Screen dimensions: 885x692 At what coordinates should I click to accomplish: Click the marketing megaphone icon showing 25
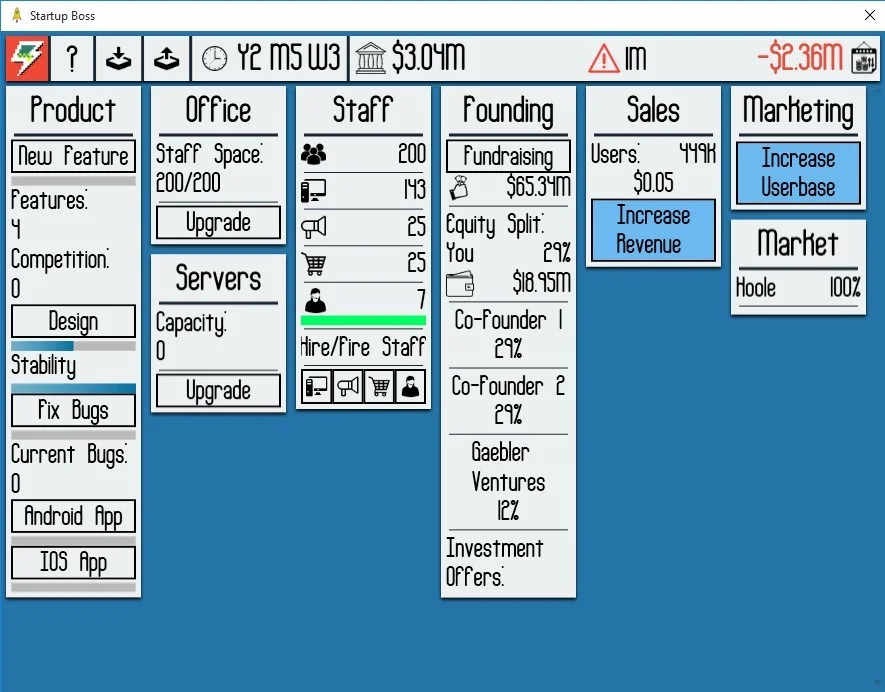(314, 227)
